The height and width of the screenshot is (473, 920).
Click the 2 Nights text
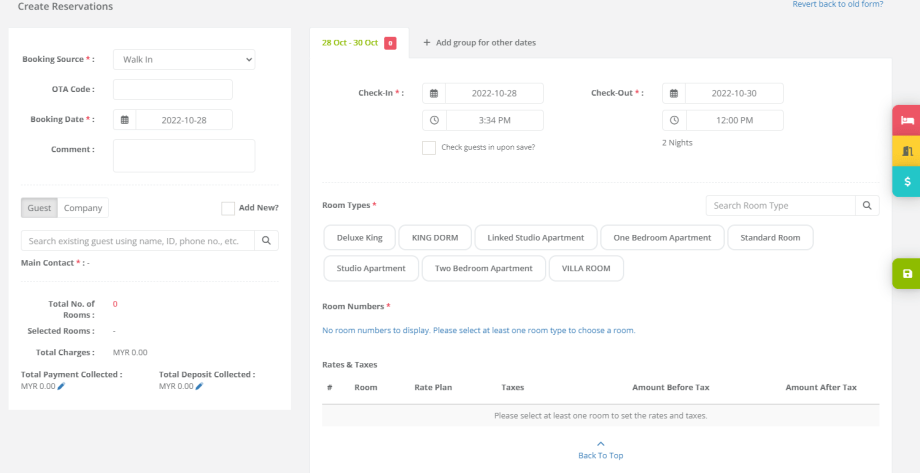point(677,143)
